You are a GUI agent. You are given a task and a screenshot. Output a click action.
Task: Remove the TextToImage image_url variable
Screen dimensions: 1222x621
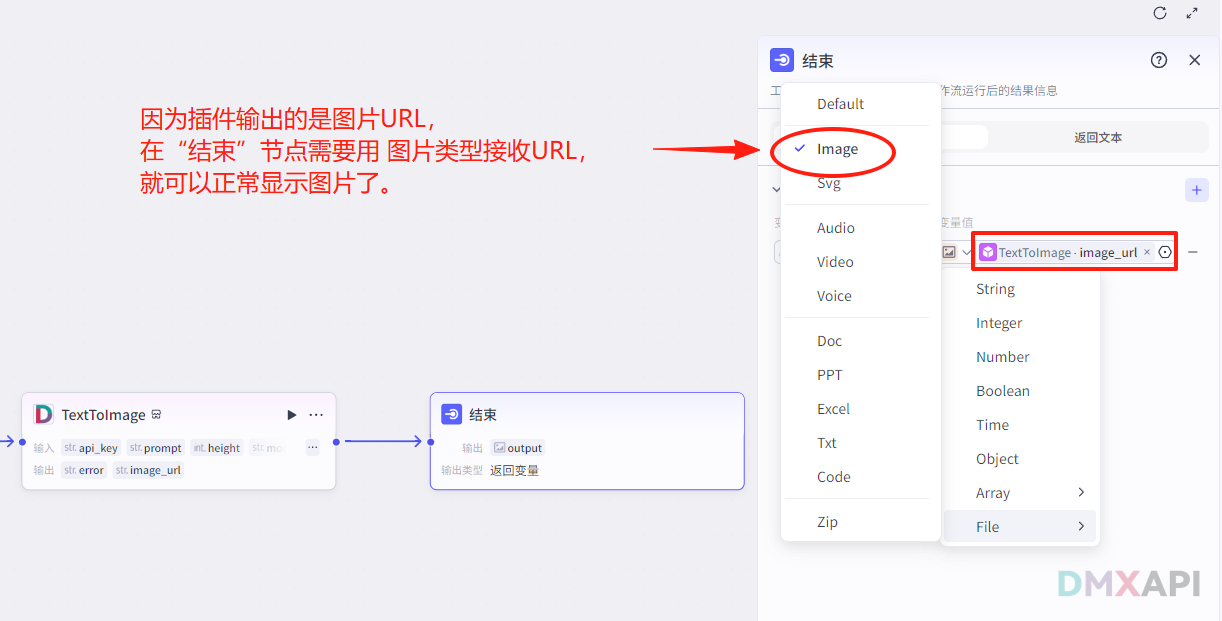tap(1146, 251)
